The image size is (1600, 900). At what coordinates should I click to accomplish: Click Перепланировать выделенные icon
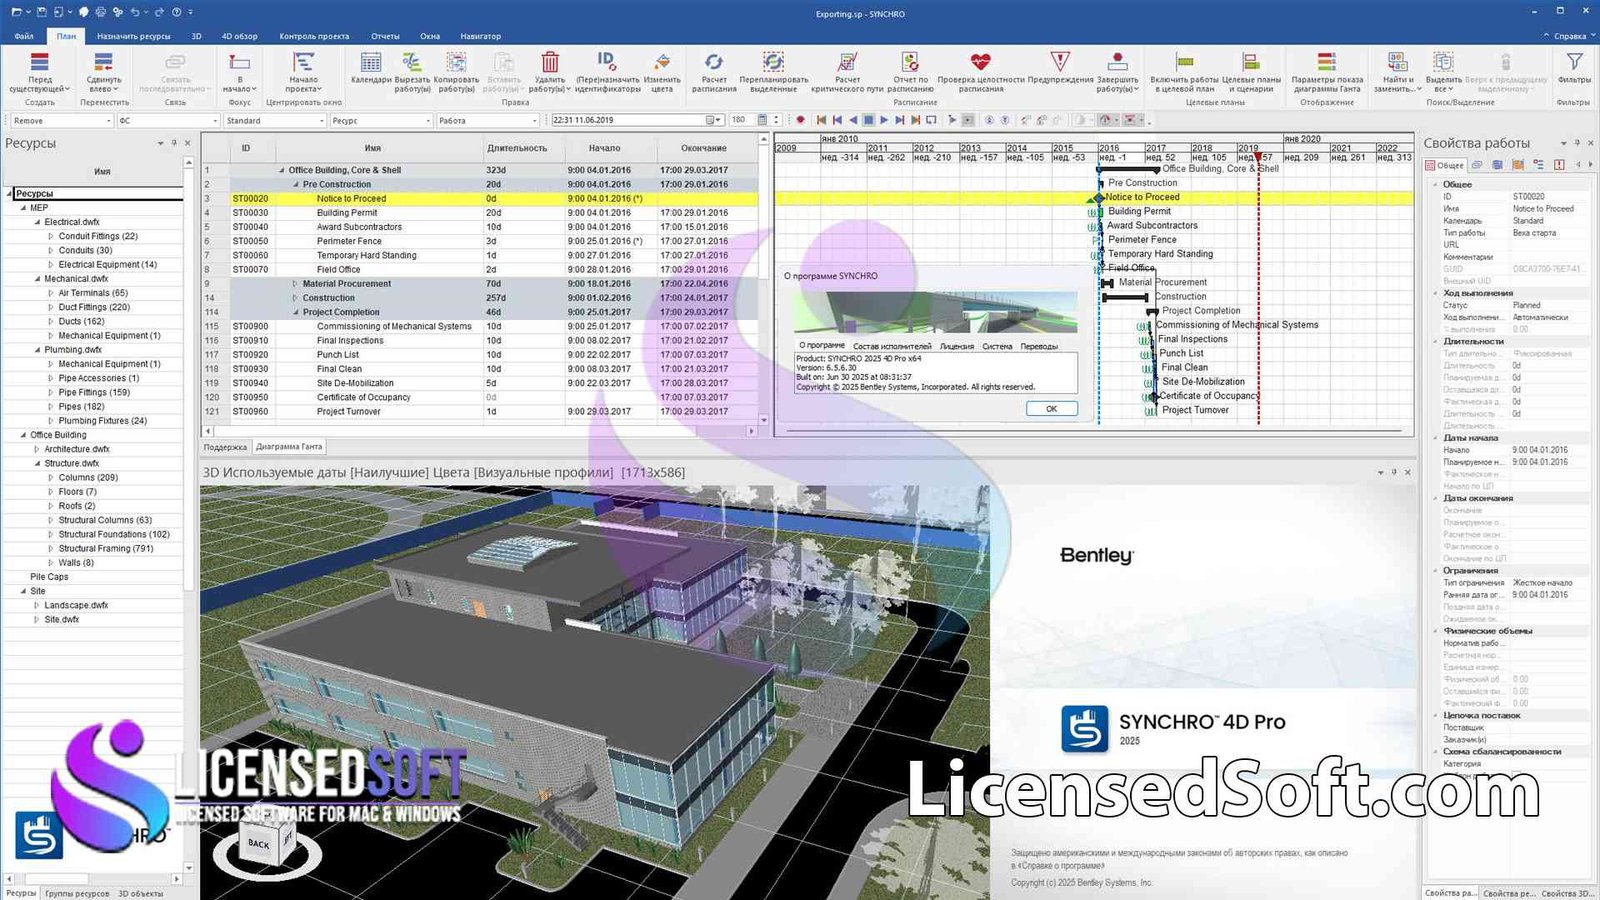(x=773, y=62)
